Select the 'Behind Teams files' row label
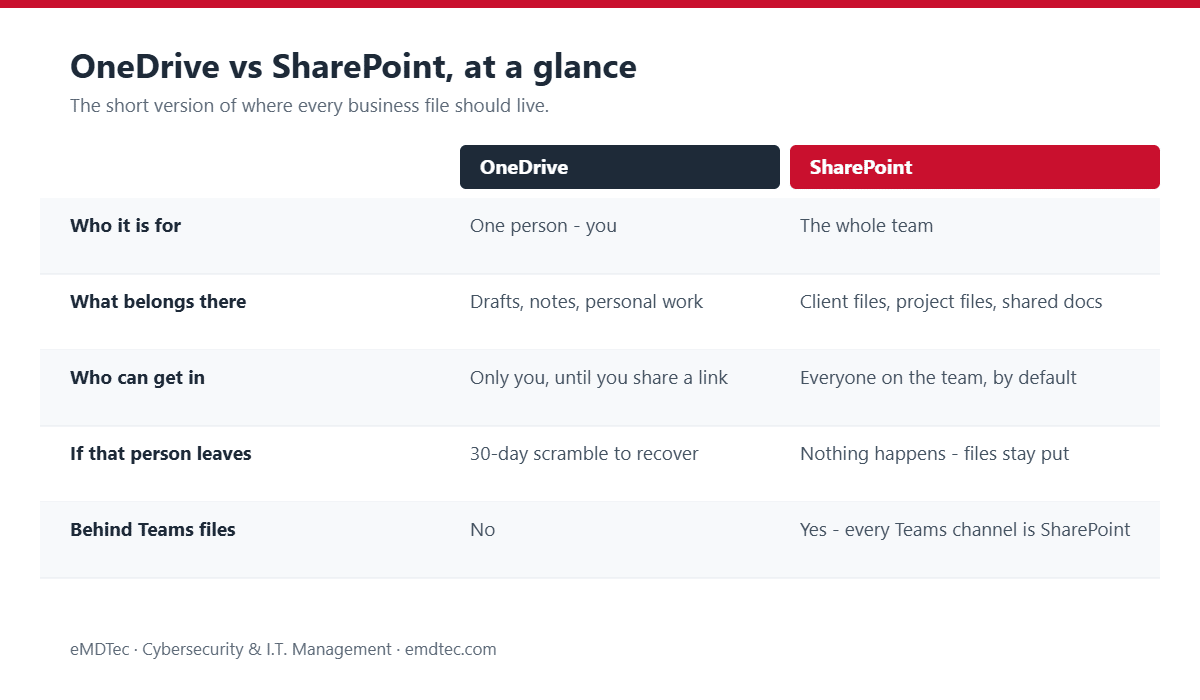This screenshot has height=700, width=1200. 153,530
